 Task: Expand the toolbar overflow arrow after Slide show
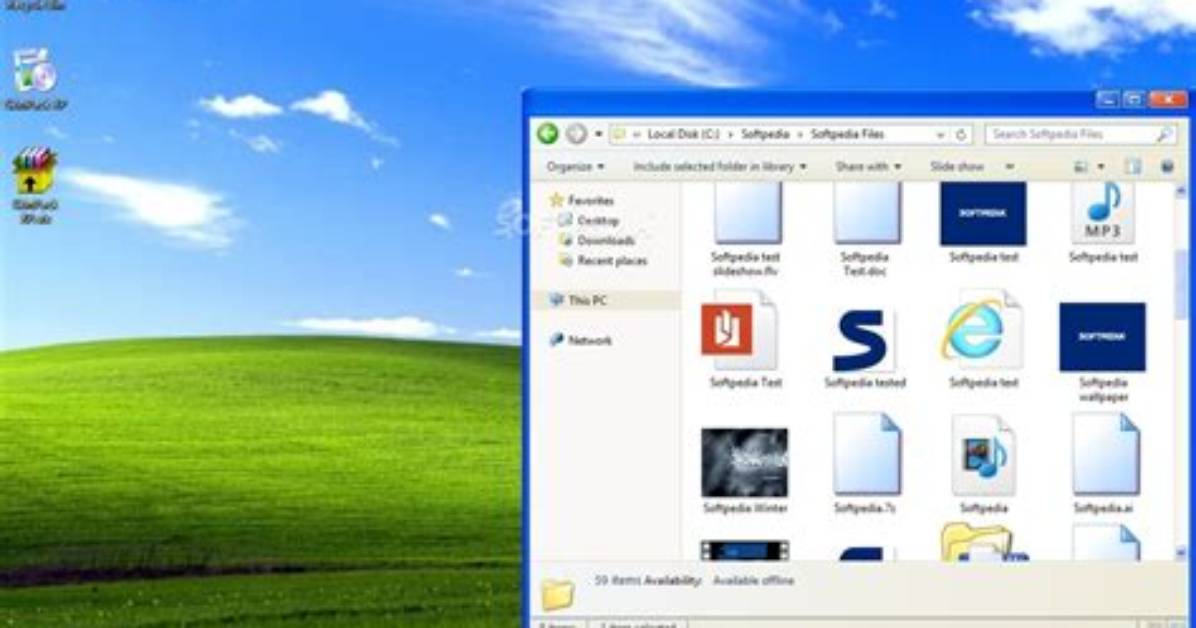tap(1009, 166)
